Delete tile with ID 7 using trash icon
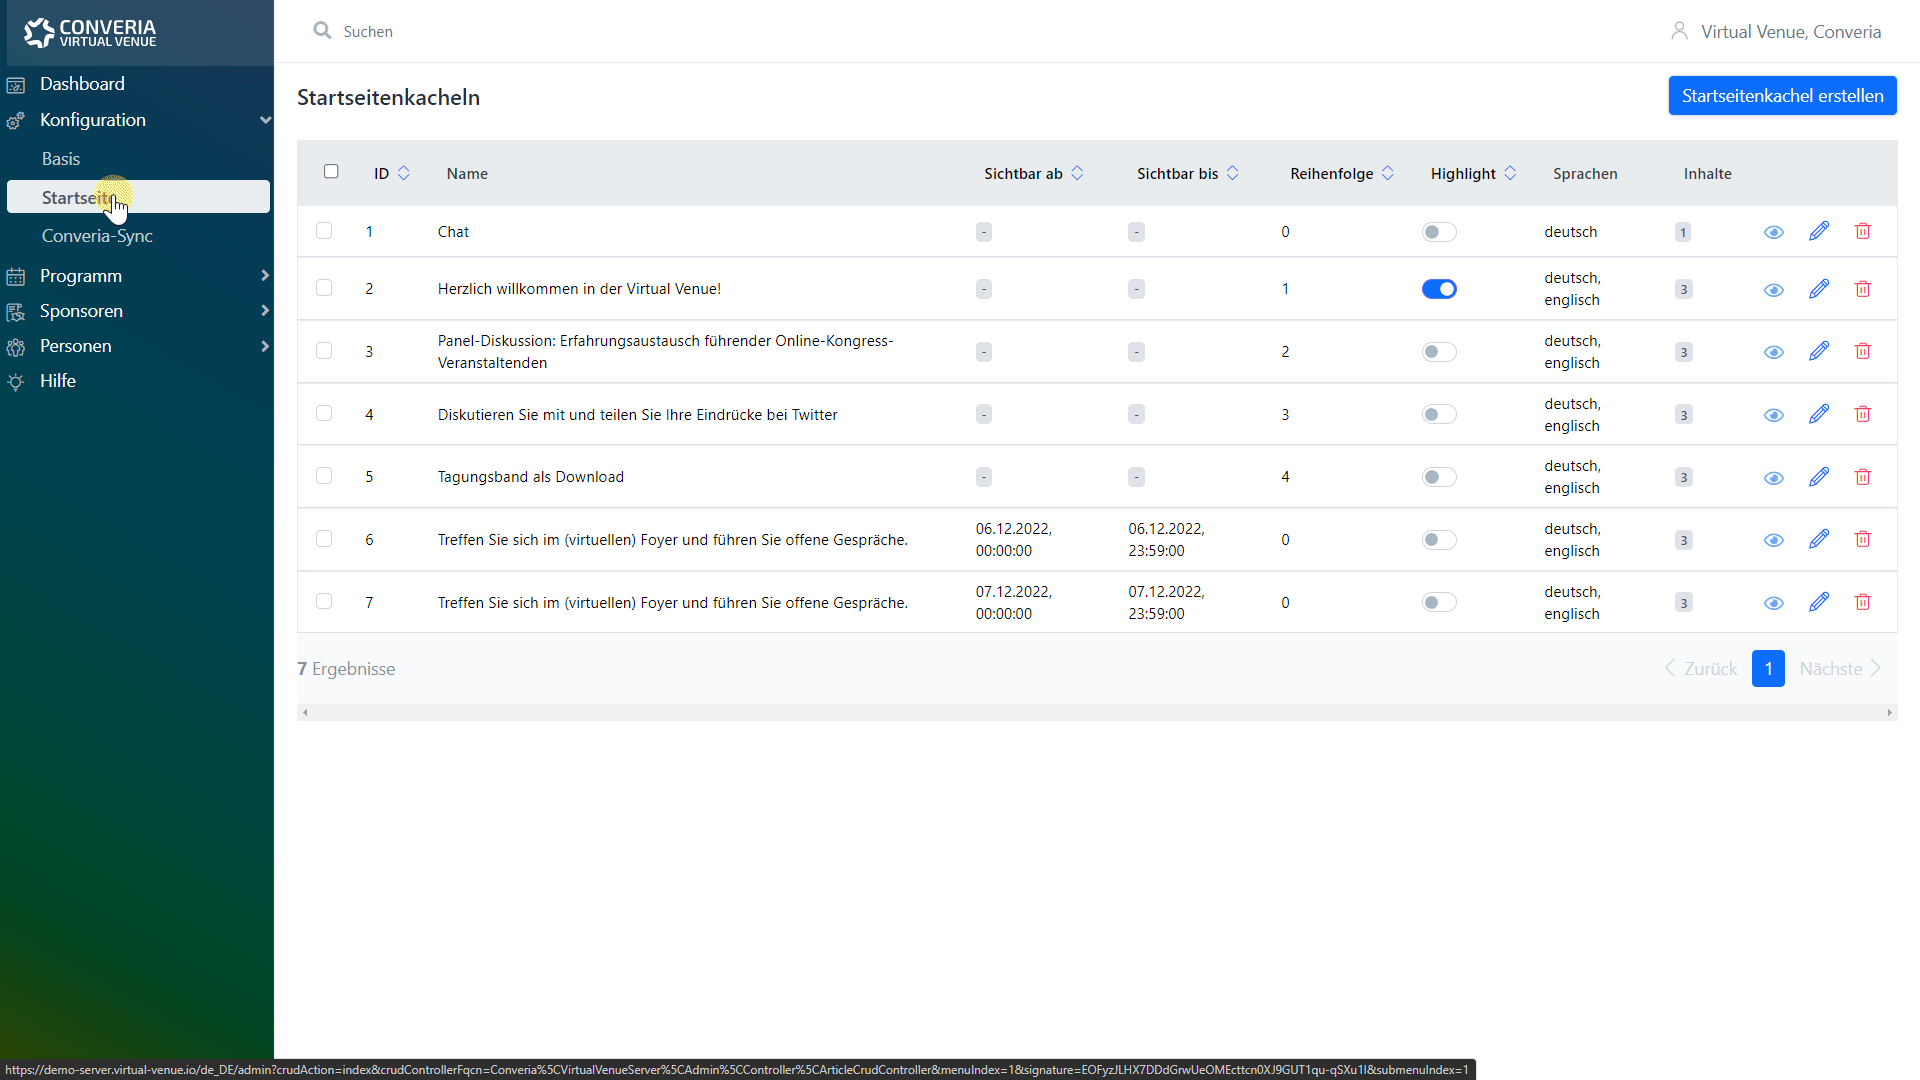Screen dimensions: 1920x1080 coord(1862,602)
